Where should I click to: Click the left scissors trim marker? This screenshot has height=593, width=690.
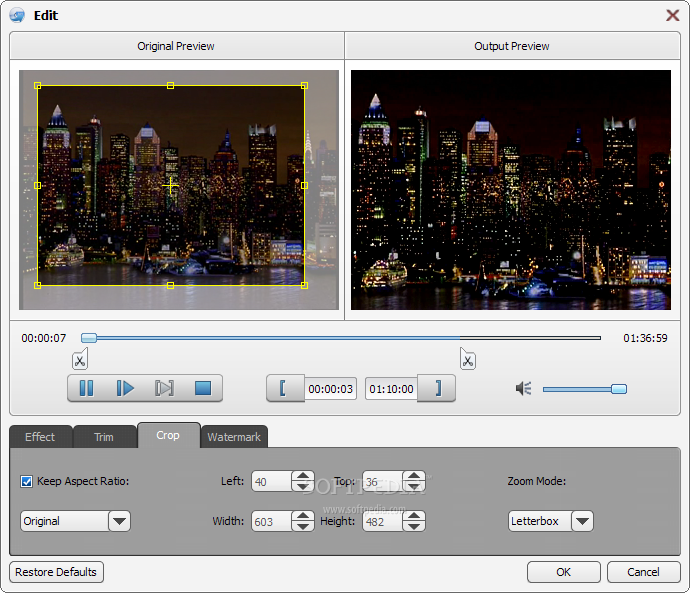point(80,359)
